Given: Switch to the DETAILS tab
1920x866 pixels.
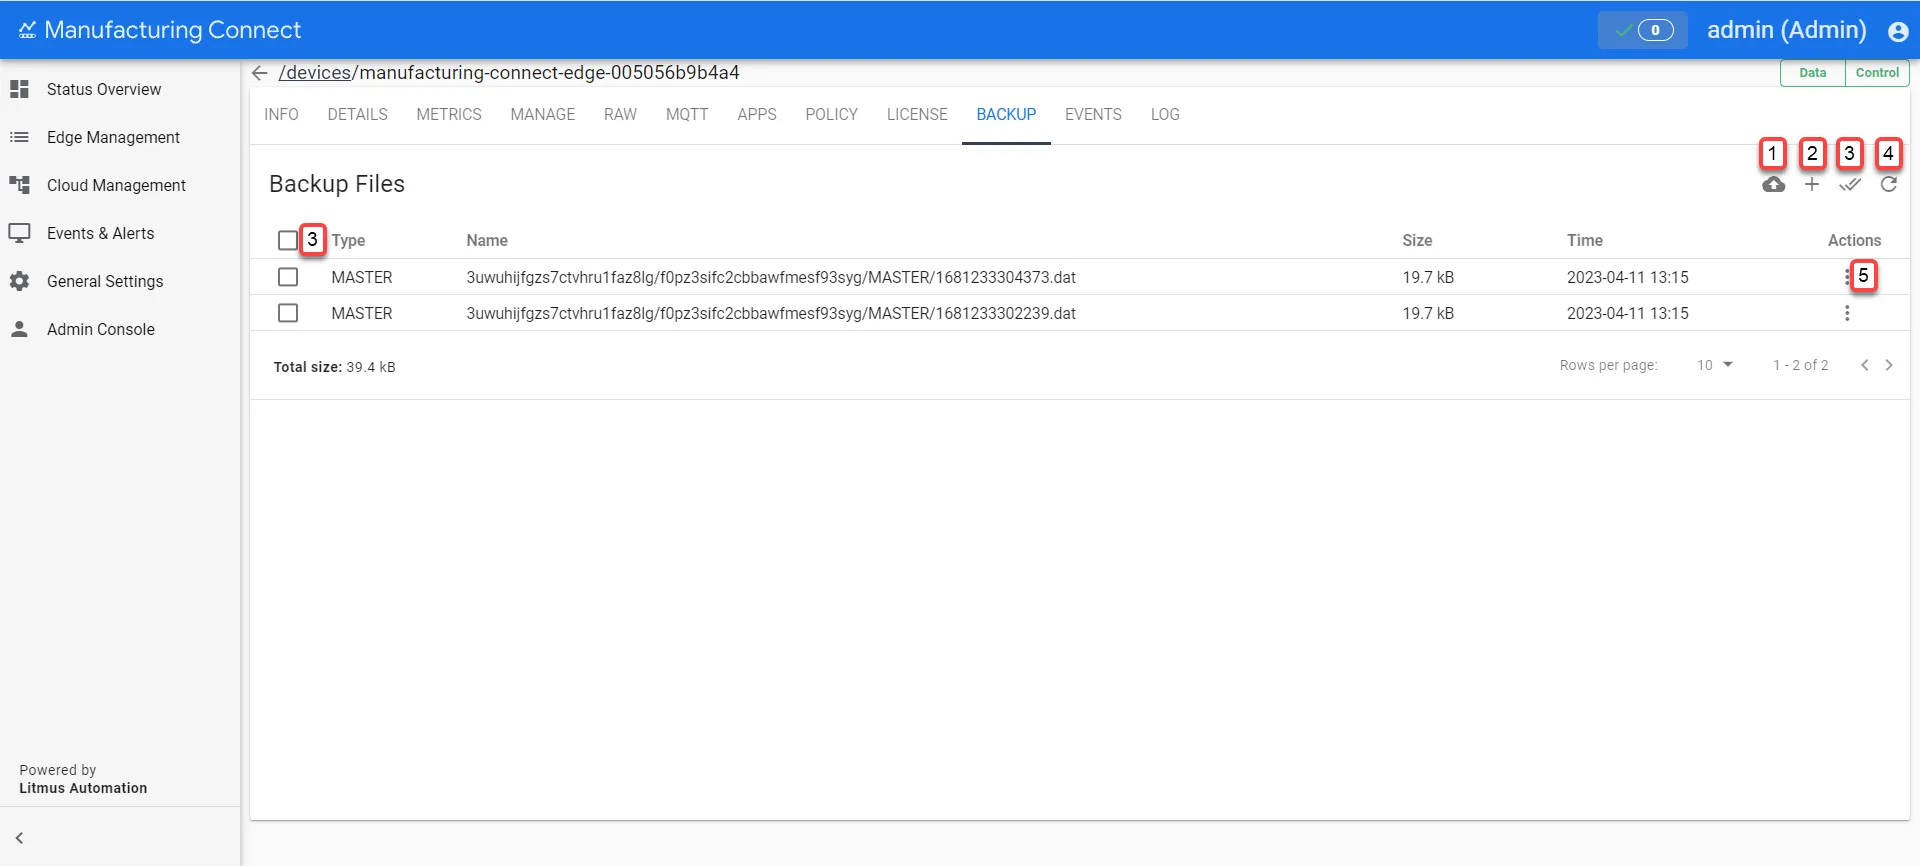Looking at the screenshot, I should coord(358,114).
